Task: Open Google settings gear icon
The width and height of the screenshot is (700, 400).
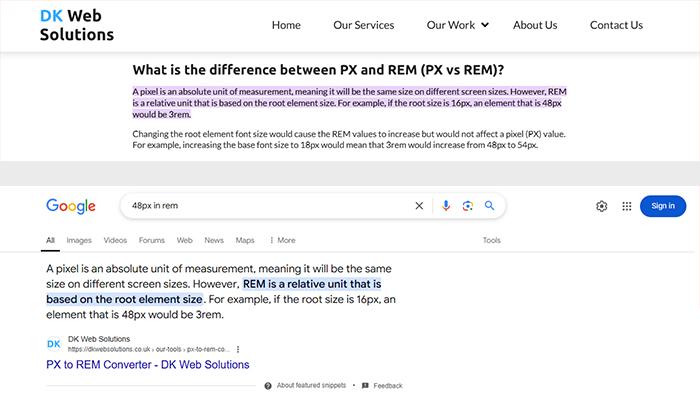Action: 601,206
